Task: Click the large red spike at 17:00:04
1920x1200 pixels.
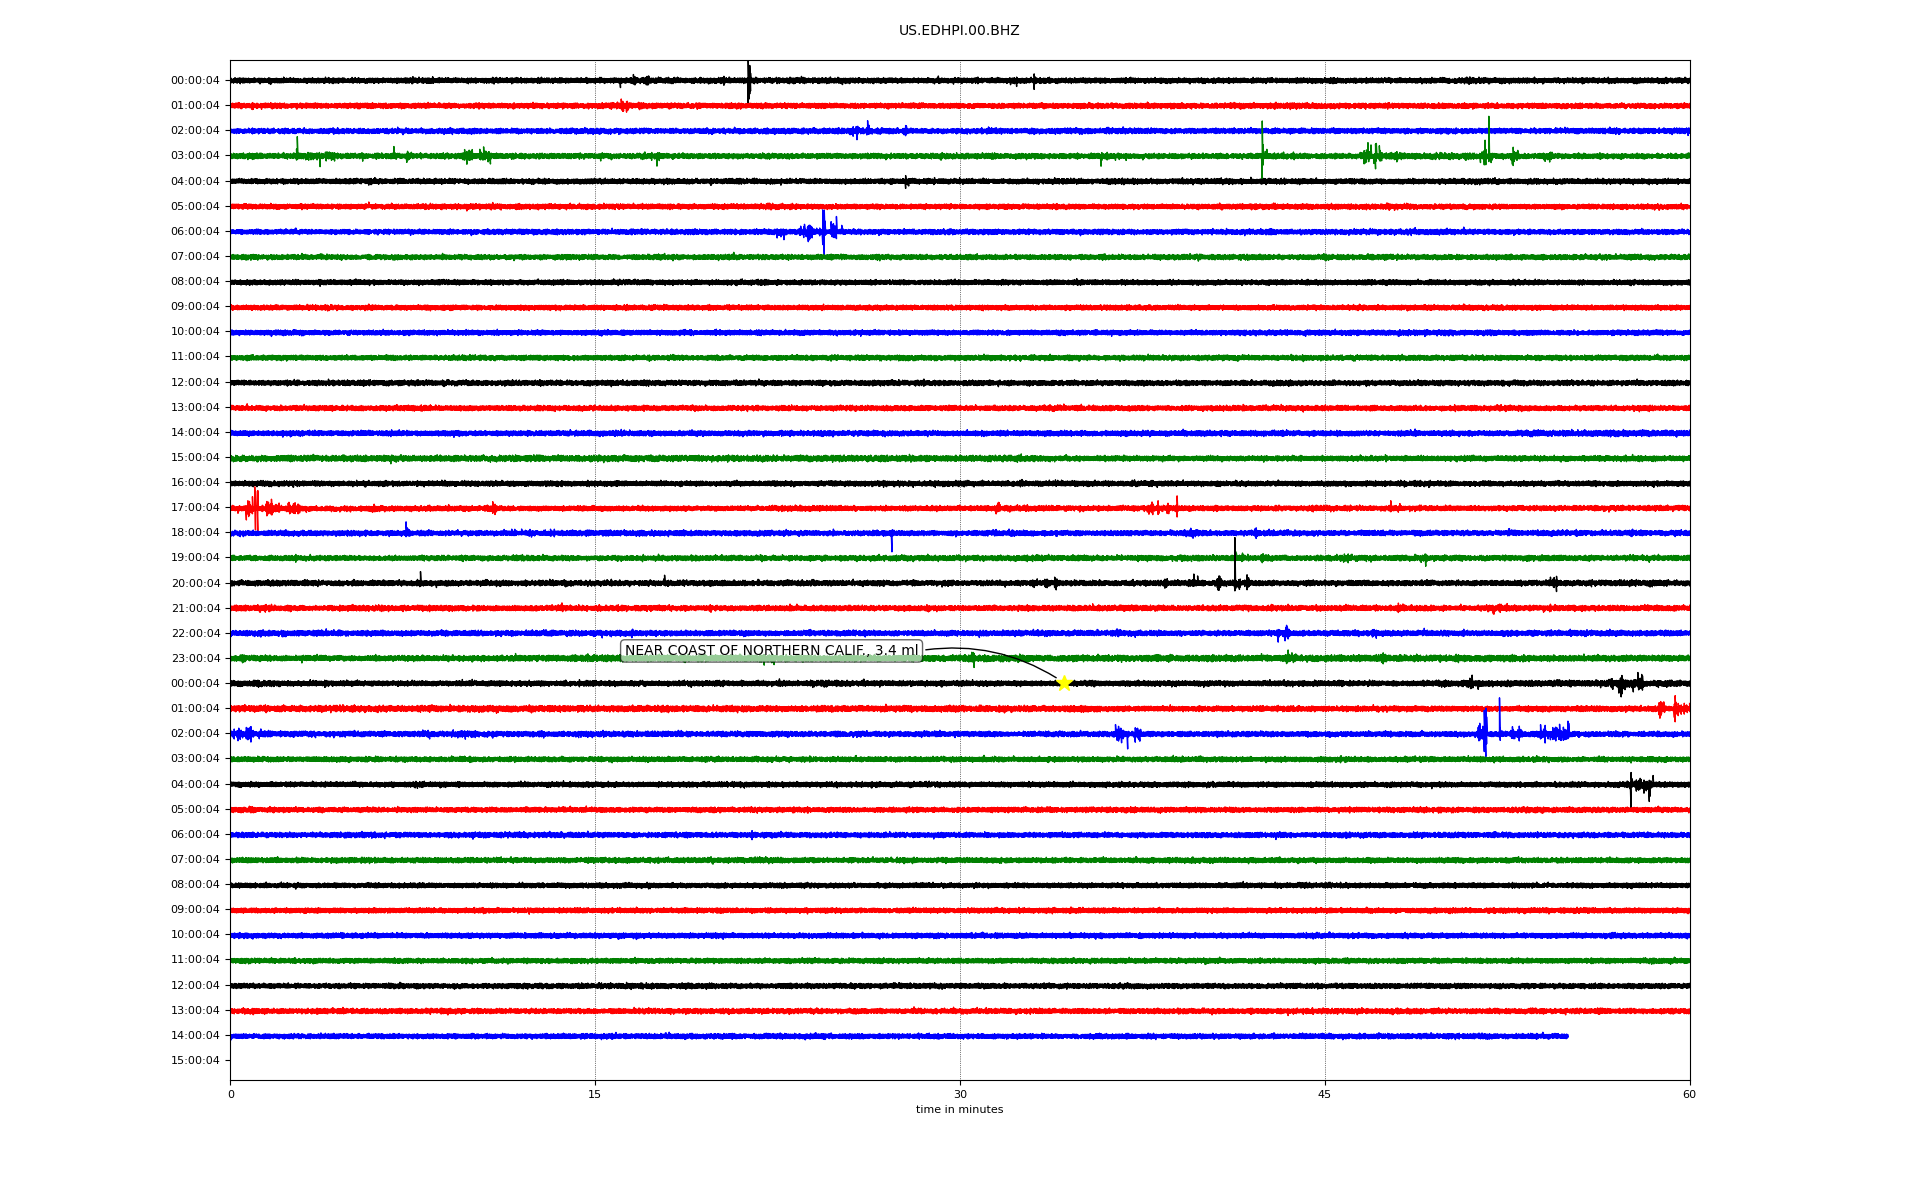Action: point(256,508)
